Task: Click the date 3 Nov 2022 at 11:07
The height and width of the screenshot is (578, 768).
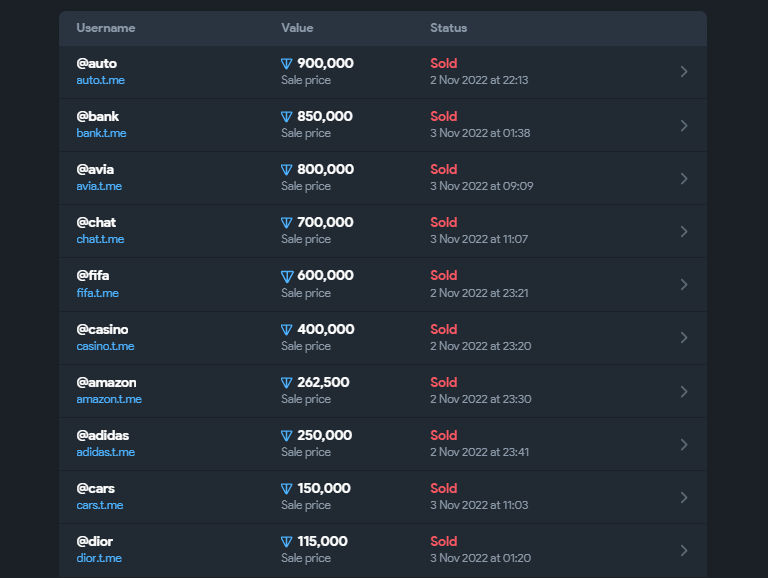Action: (x=479, y=239)
